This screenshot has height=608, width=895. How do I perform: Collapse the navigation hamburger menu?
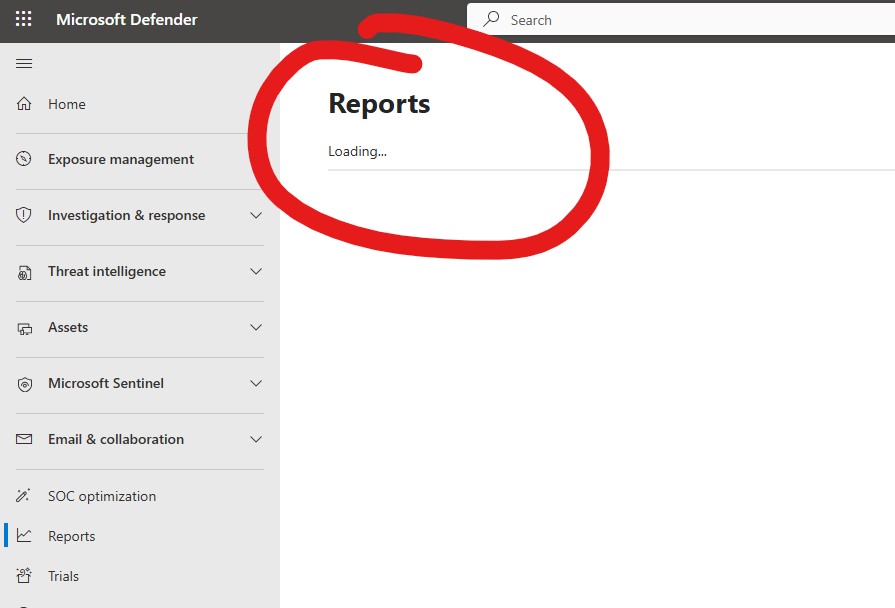[24, 63]
